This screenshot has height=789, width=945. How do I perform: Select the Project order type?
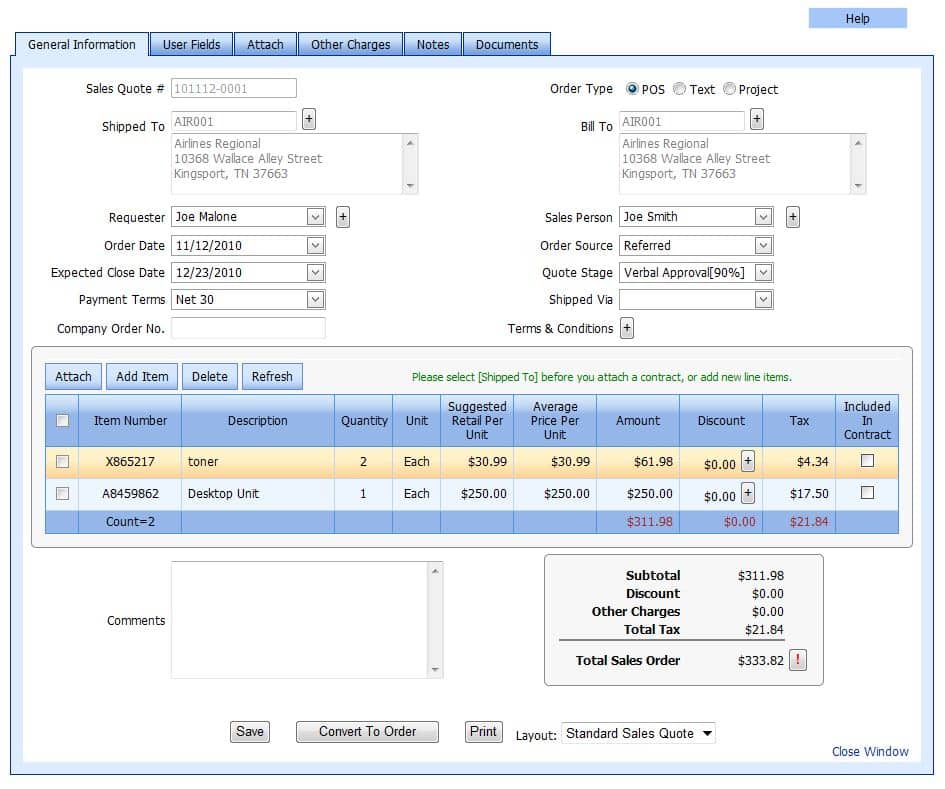click(729, 89)
